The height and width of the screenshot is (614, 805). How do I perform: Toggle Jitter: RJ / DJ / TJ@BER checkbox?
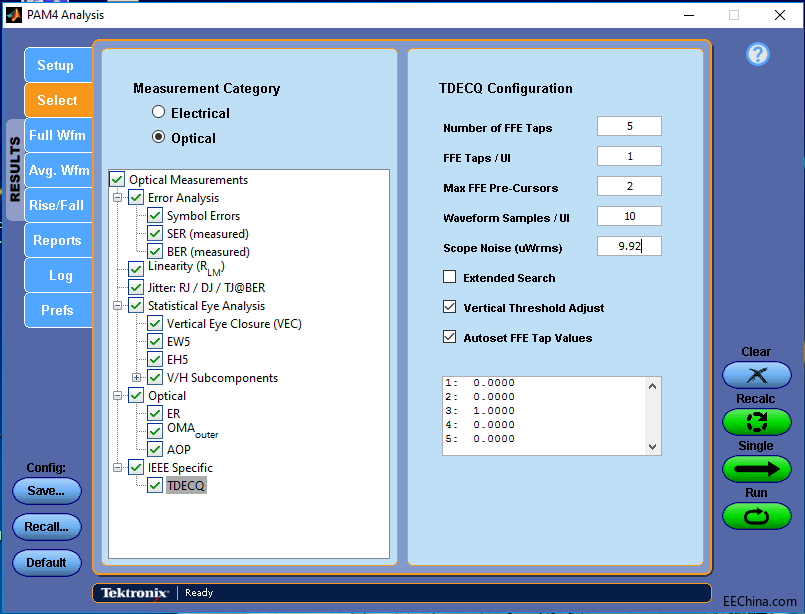click(136, 287)
